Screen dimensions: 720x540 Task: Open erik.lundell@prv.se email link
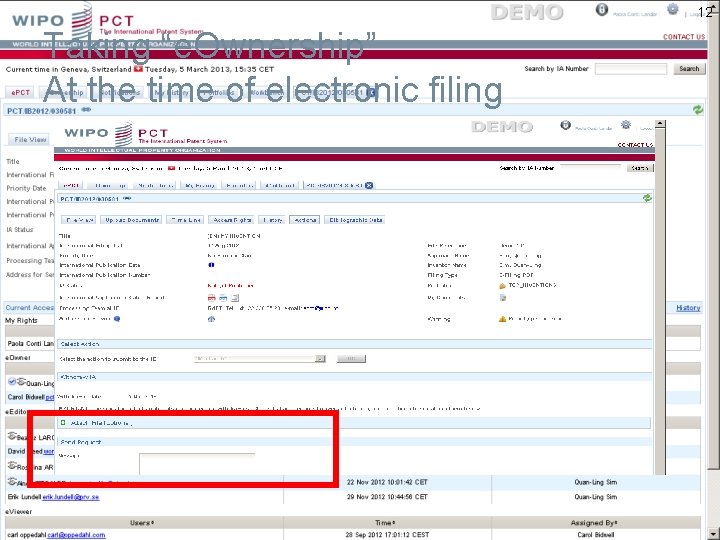(71, 497)
